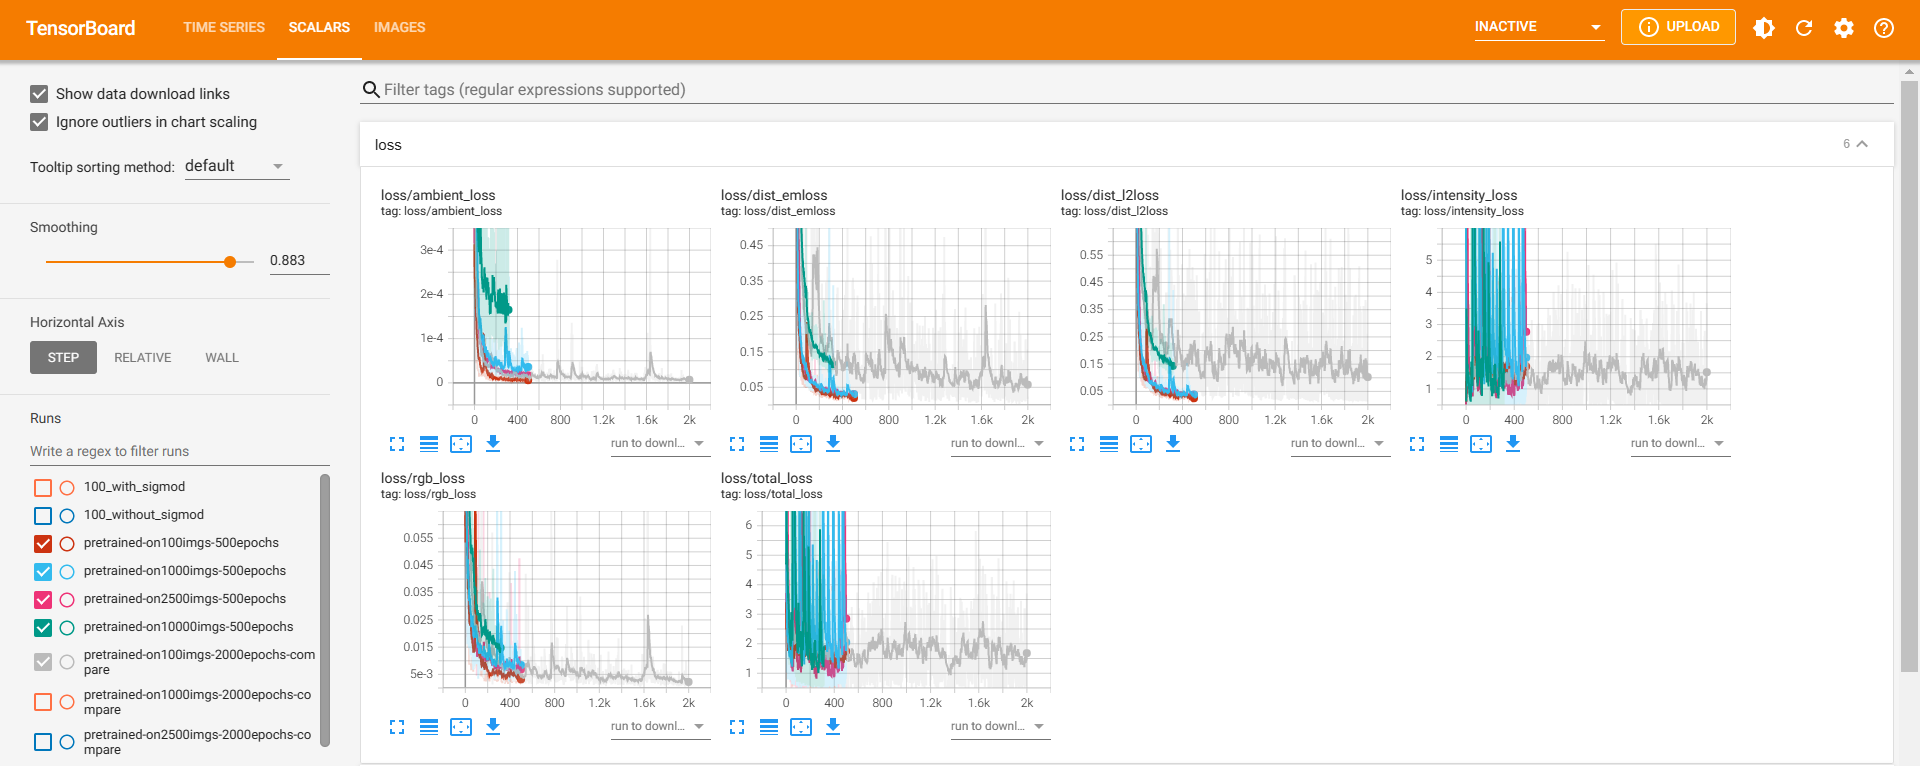
Task: Expand dist_emloss chart to full size
Action: click(x=737, y=444)
